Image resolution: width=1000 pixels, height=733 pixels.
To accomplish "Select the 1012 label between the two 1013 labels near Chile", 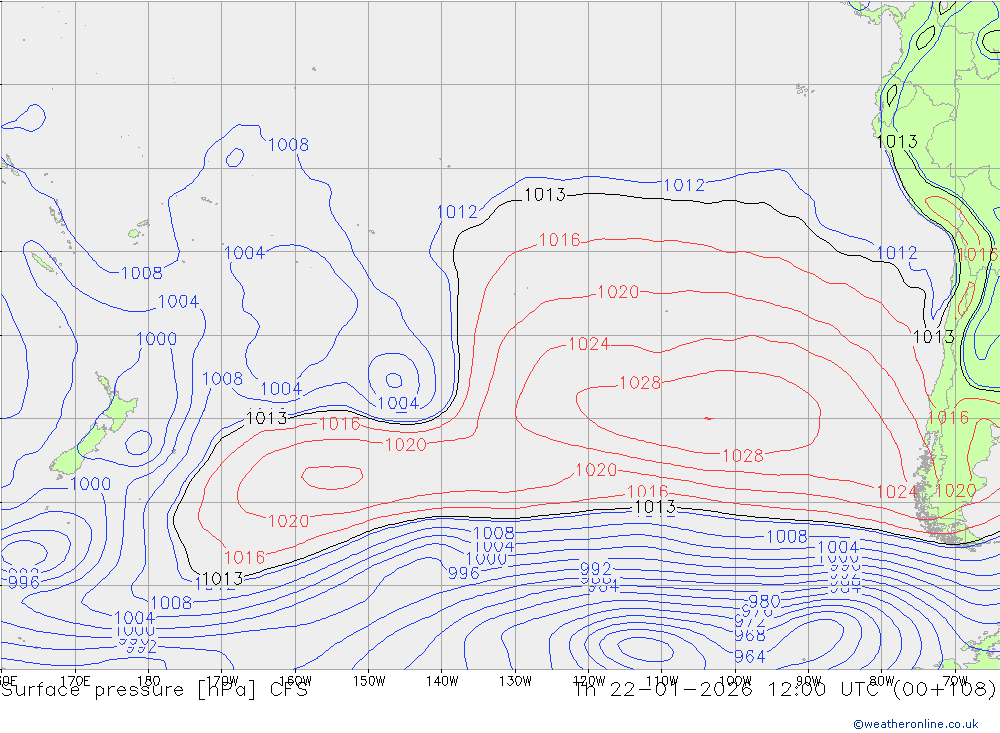I will [897, 253].
